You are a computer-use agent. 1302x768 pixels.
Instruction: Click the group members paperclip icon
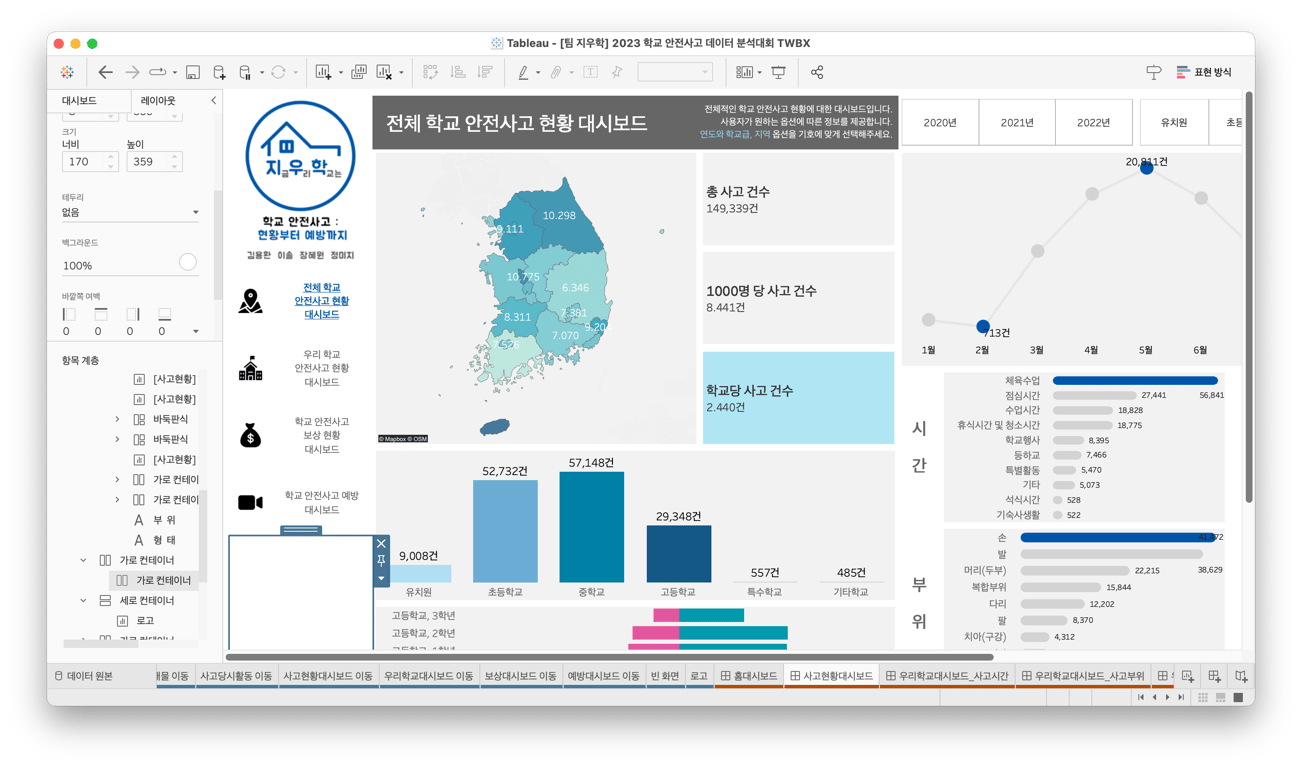point(556,72)
